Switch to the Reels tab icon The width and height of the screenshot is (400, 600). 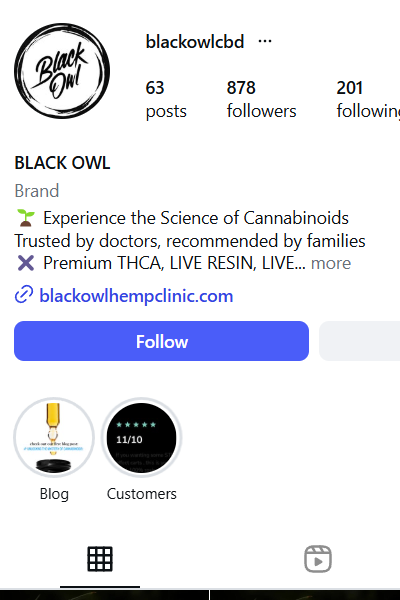pos(318,559)
